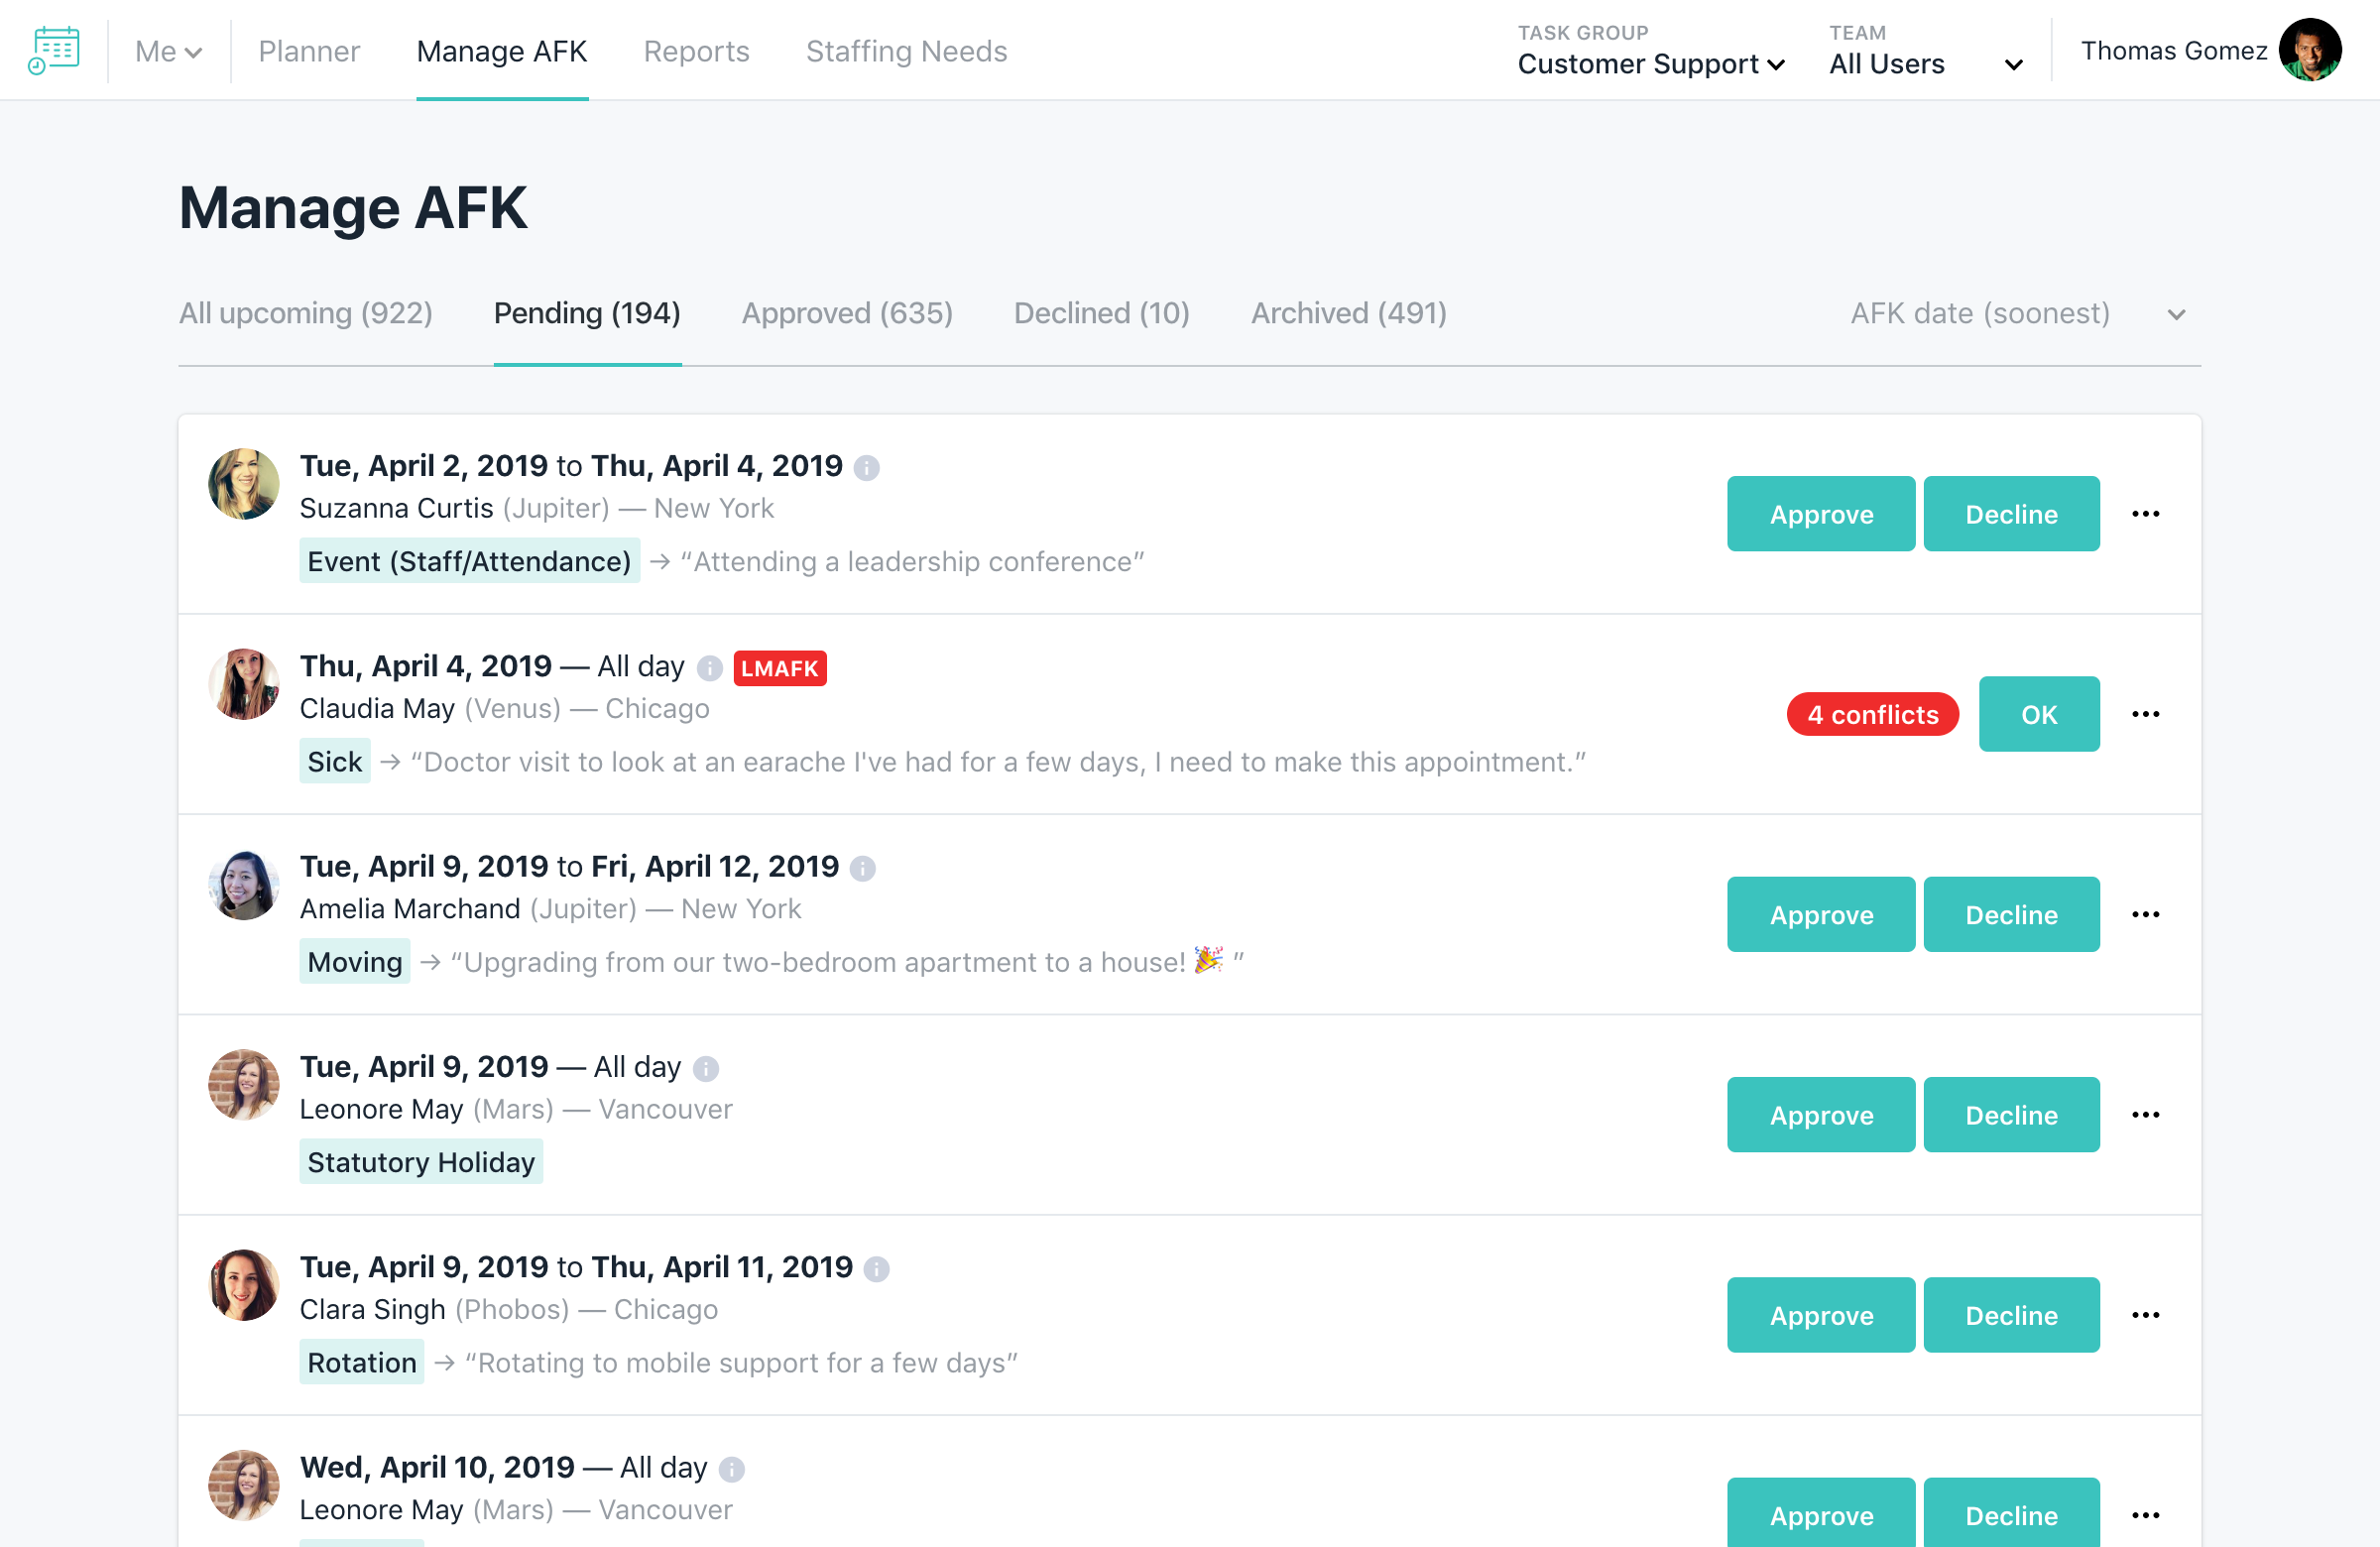Open more options for Amelia Marchand request

(2145, 914)
